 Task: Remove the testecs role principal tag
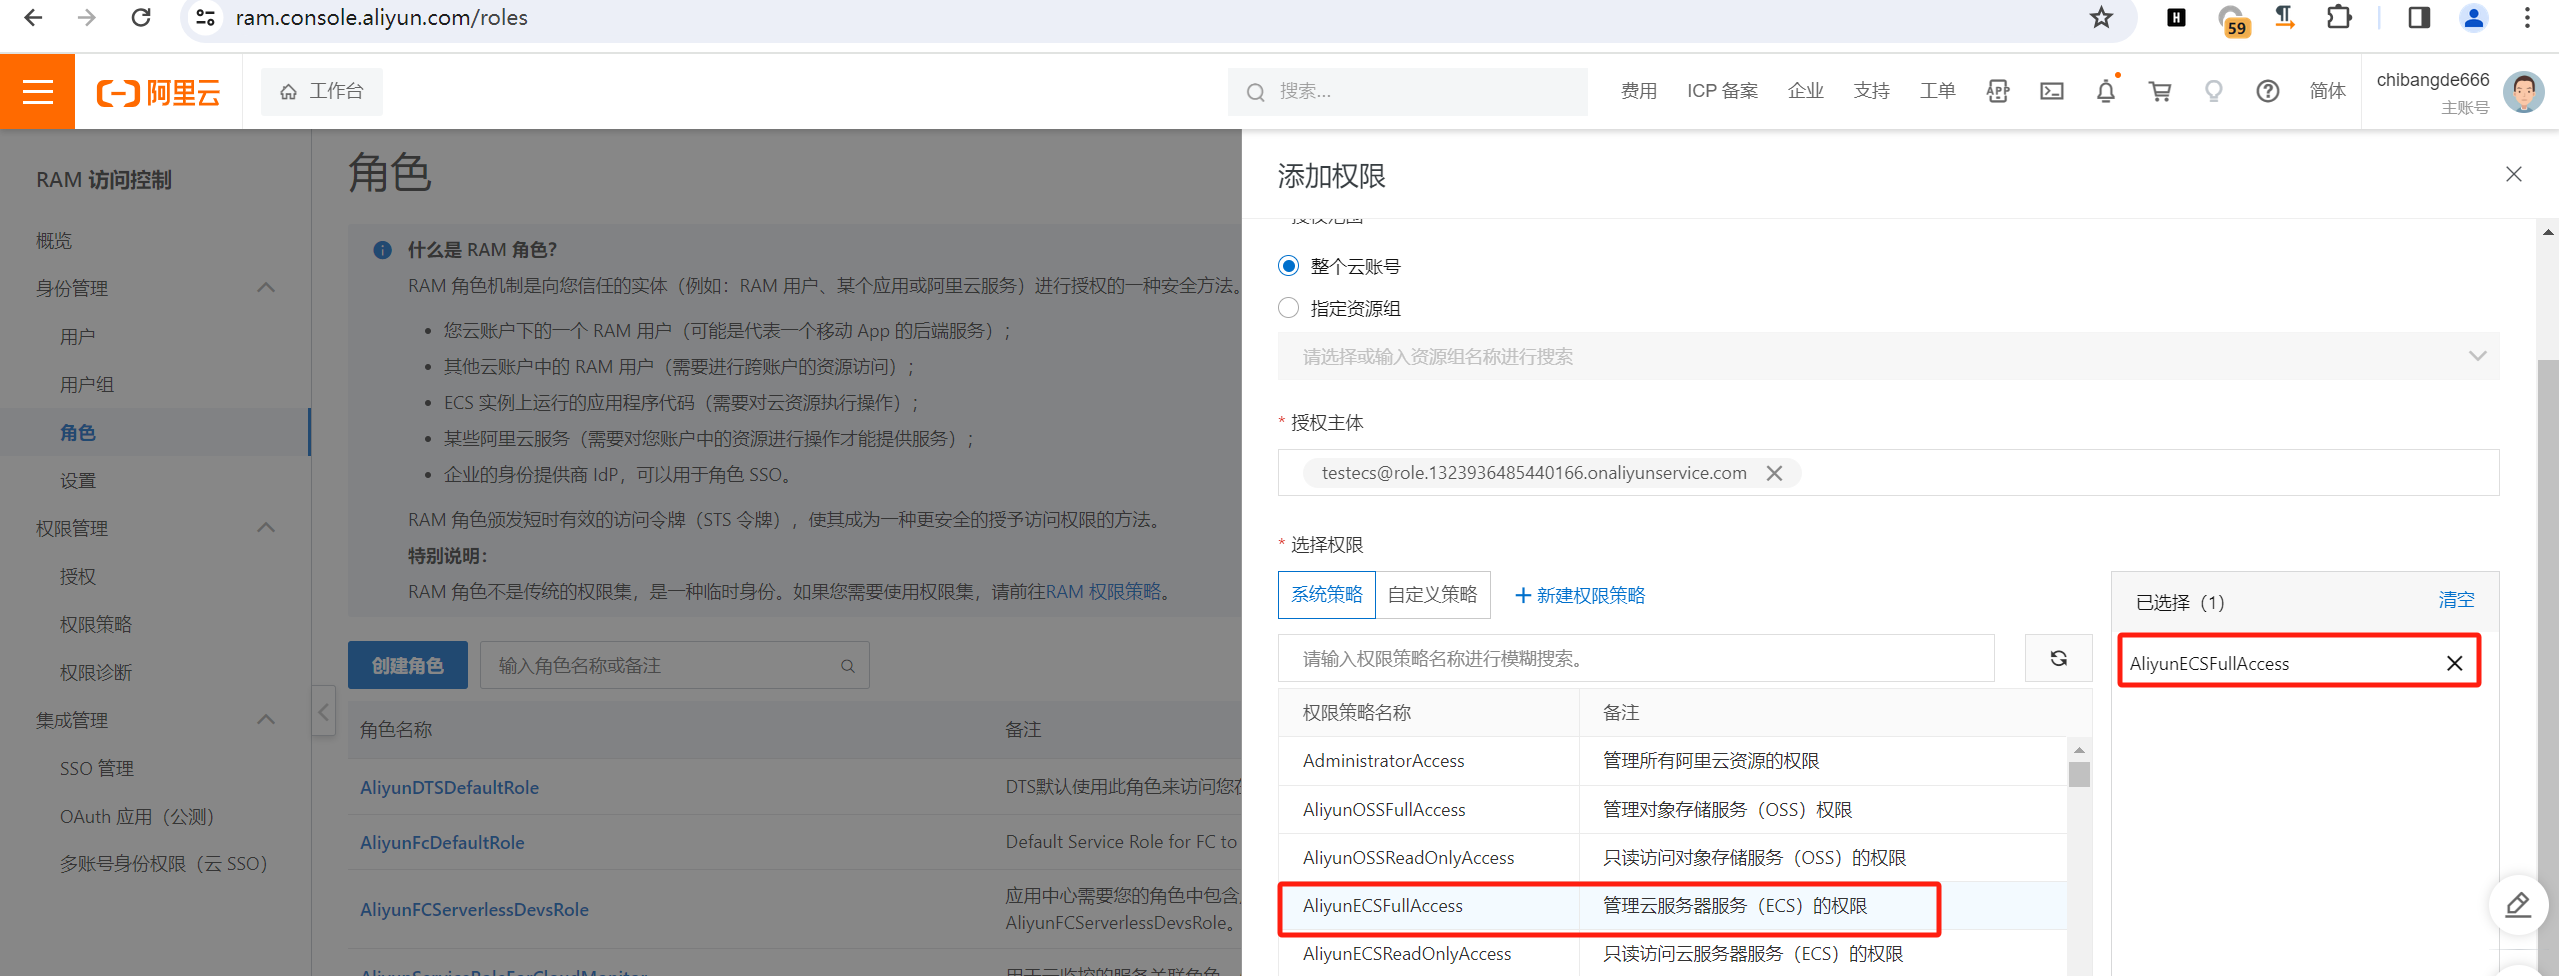coord(1775,473)
